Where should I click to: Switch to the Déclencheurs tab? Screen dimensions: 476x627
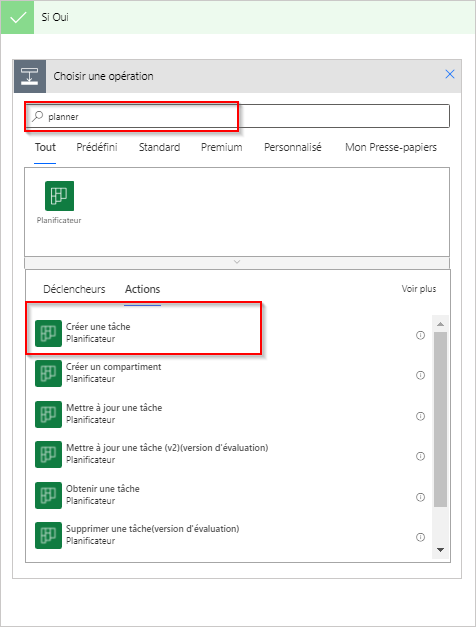pos(74,289)
